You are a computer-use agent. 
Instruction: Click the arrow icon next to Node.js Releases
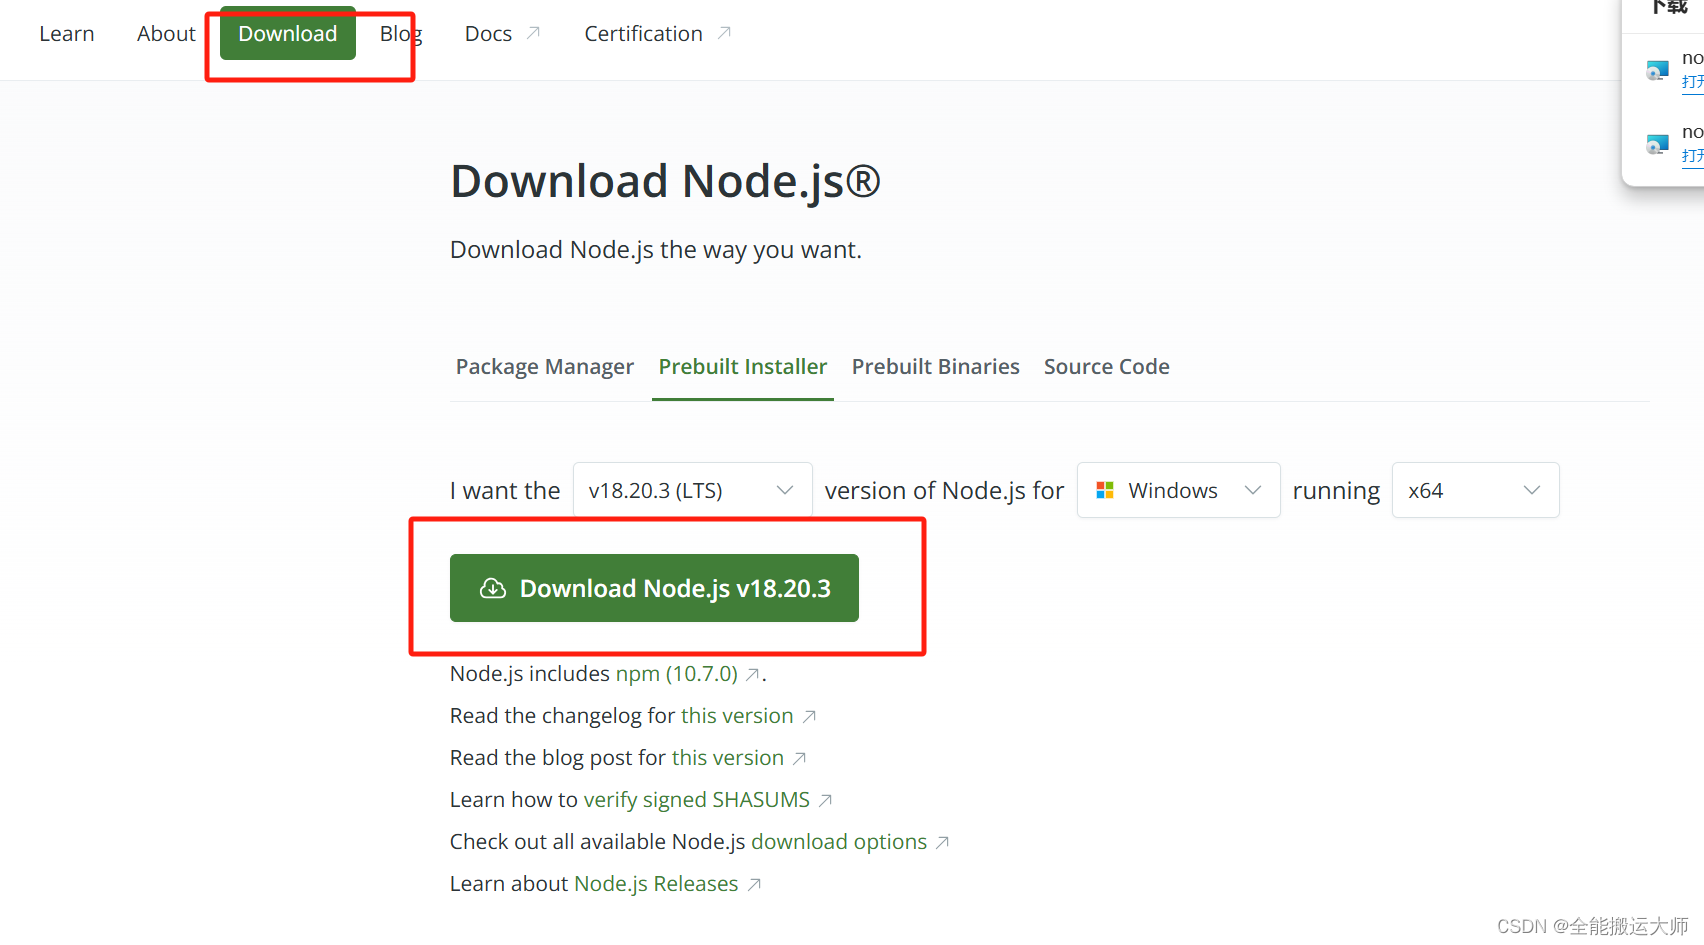click(755, 884)
